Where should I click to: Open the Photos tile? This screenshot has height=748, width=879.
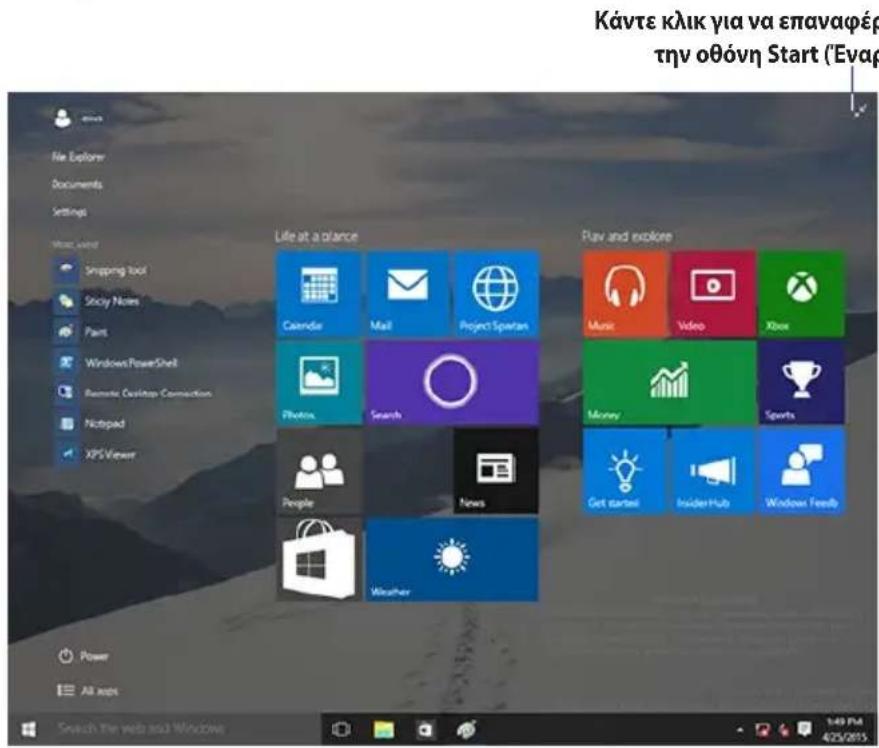tap(318, 382)
